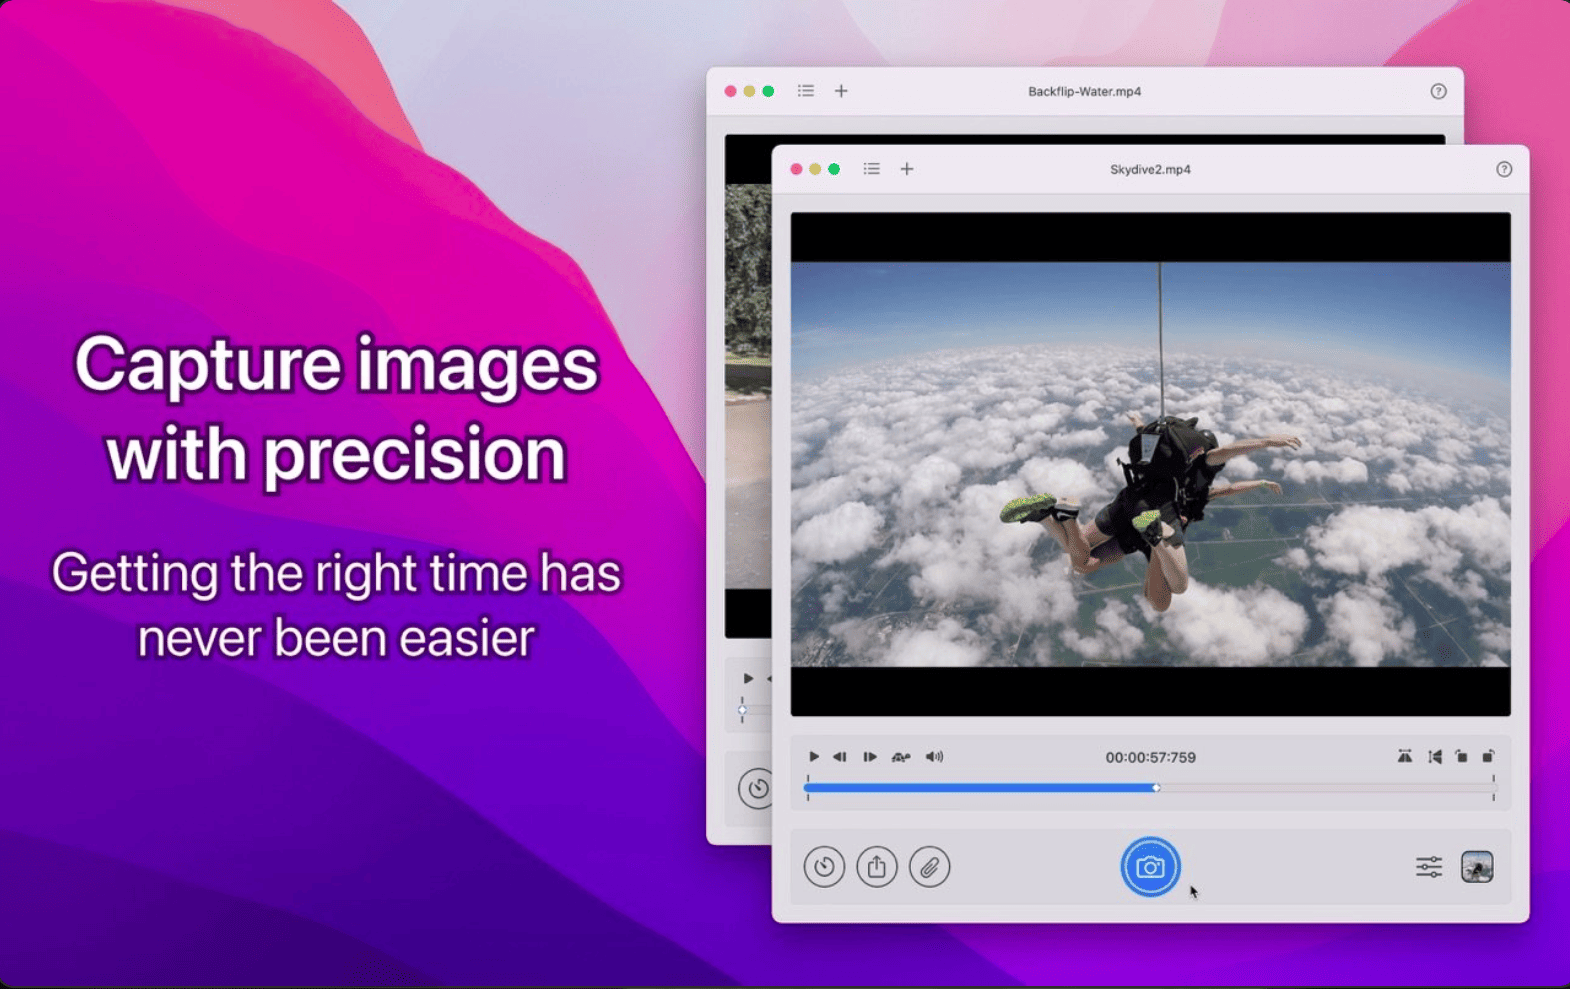This screenshot has height=989, width=1570.
Task: Click the skydiving video frame
Action: pyautogui.click(x=1150, y=464)
